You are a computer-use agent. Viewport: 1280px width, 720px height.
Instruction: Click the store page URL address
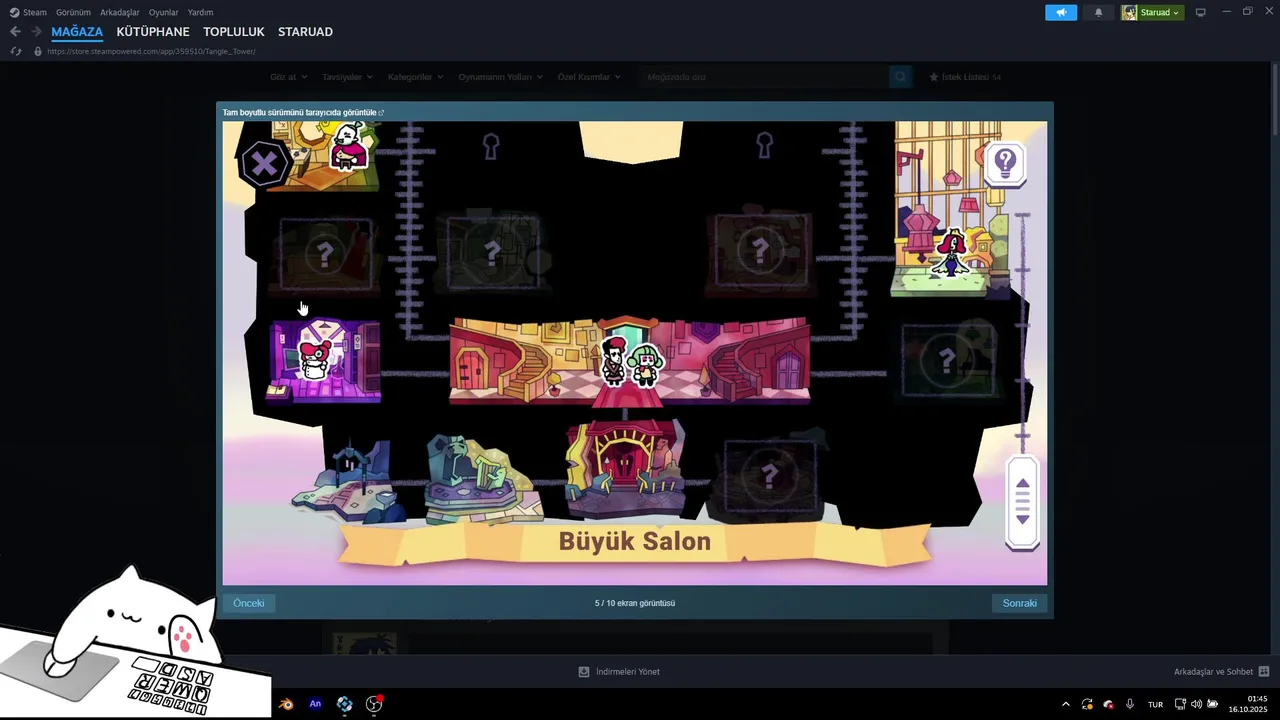click(x=151, y=51)
